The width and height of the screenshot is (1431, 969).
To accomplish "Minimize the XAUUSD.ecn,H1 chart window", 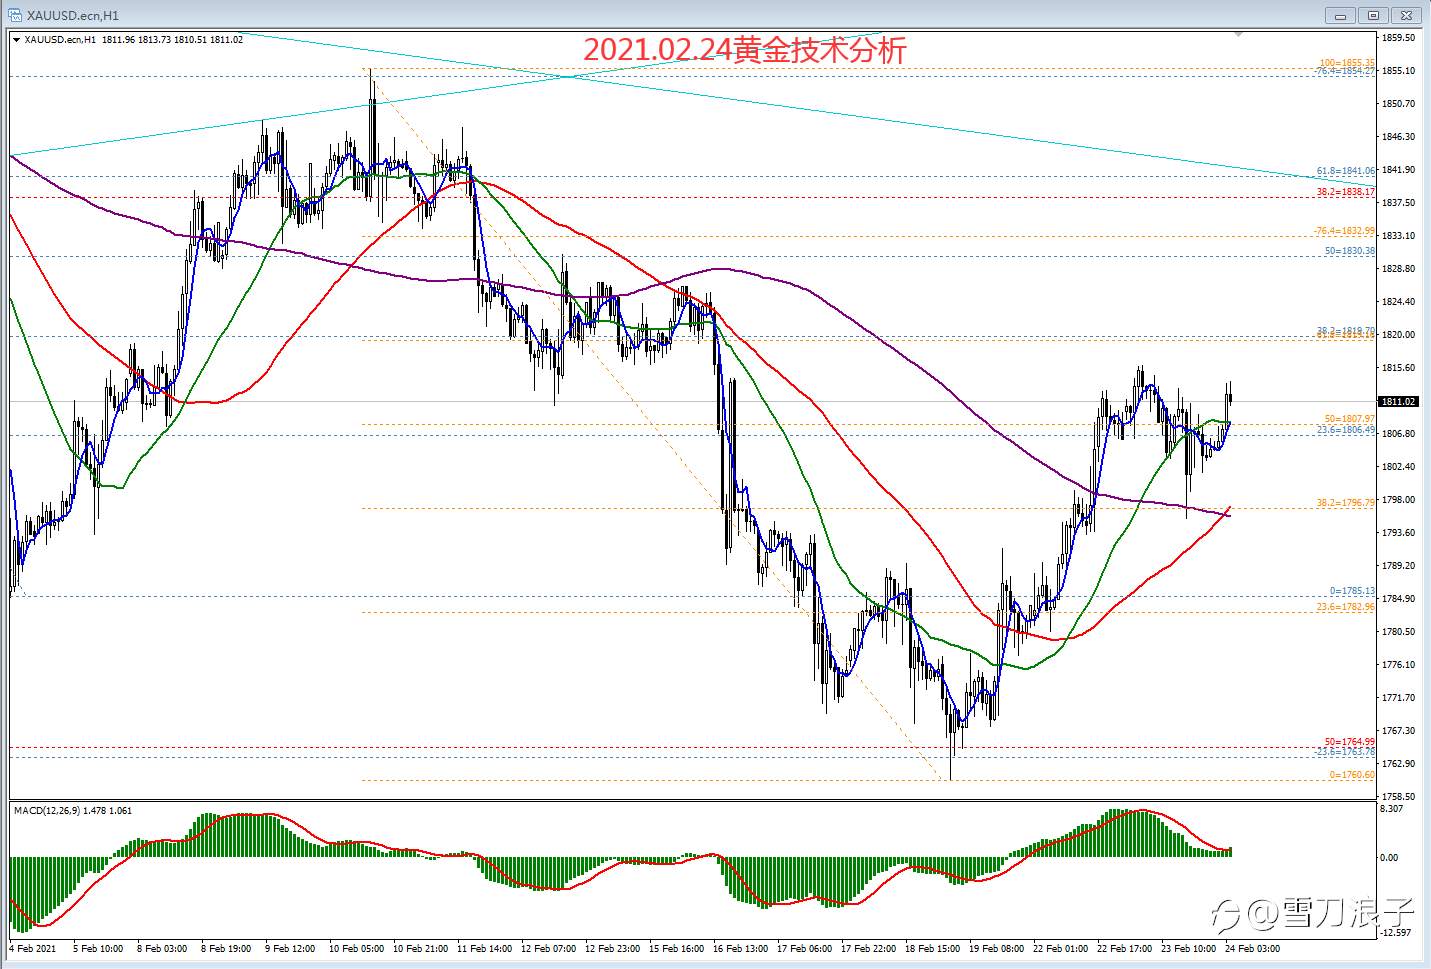I will click(x=1341, y=15).
